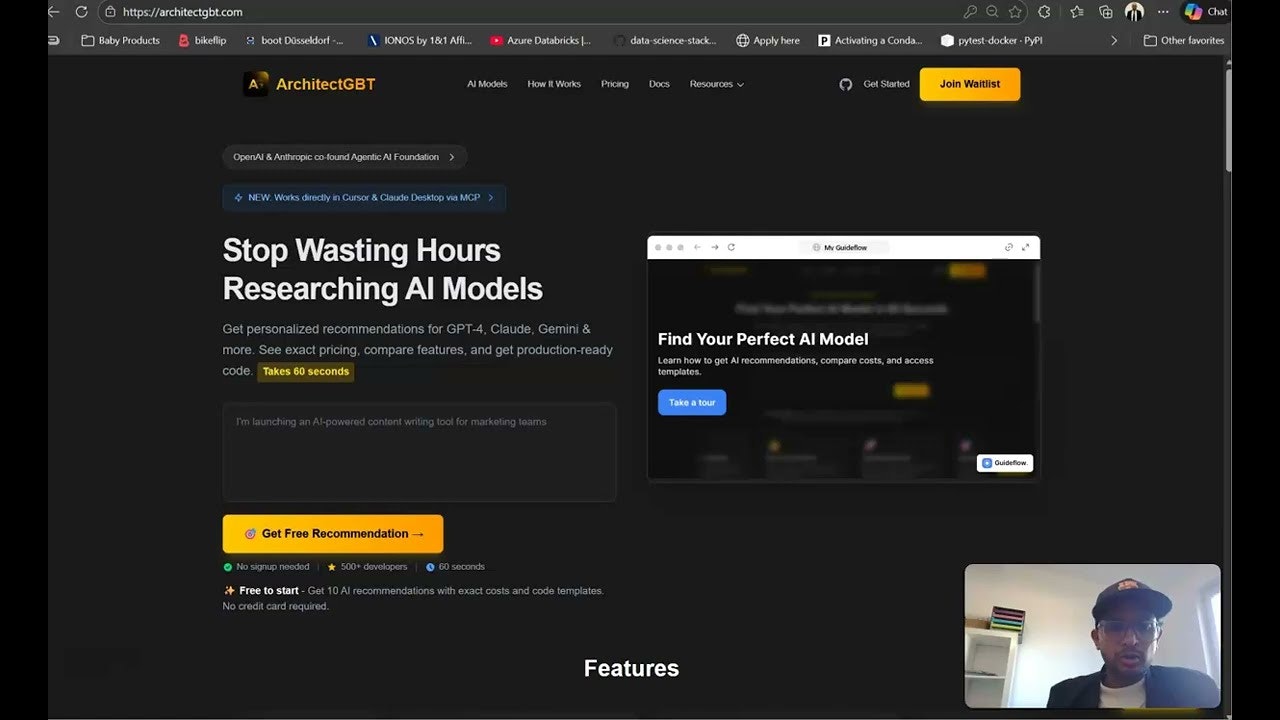
Task: Click the page vertical scrollbar
Action: click(x=1227, y=120)
